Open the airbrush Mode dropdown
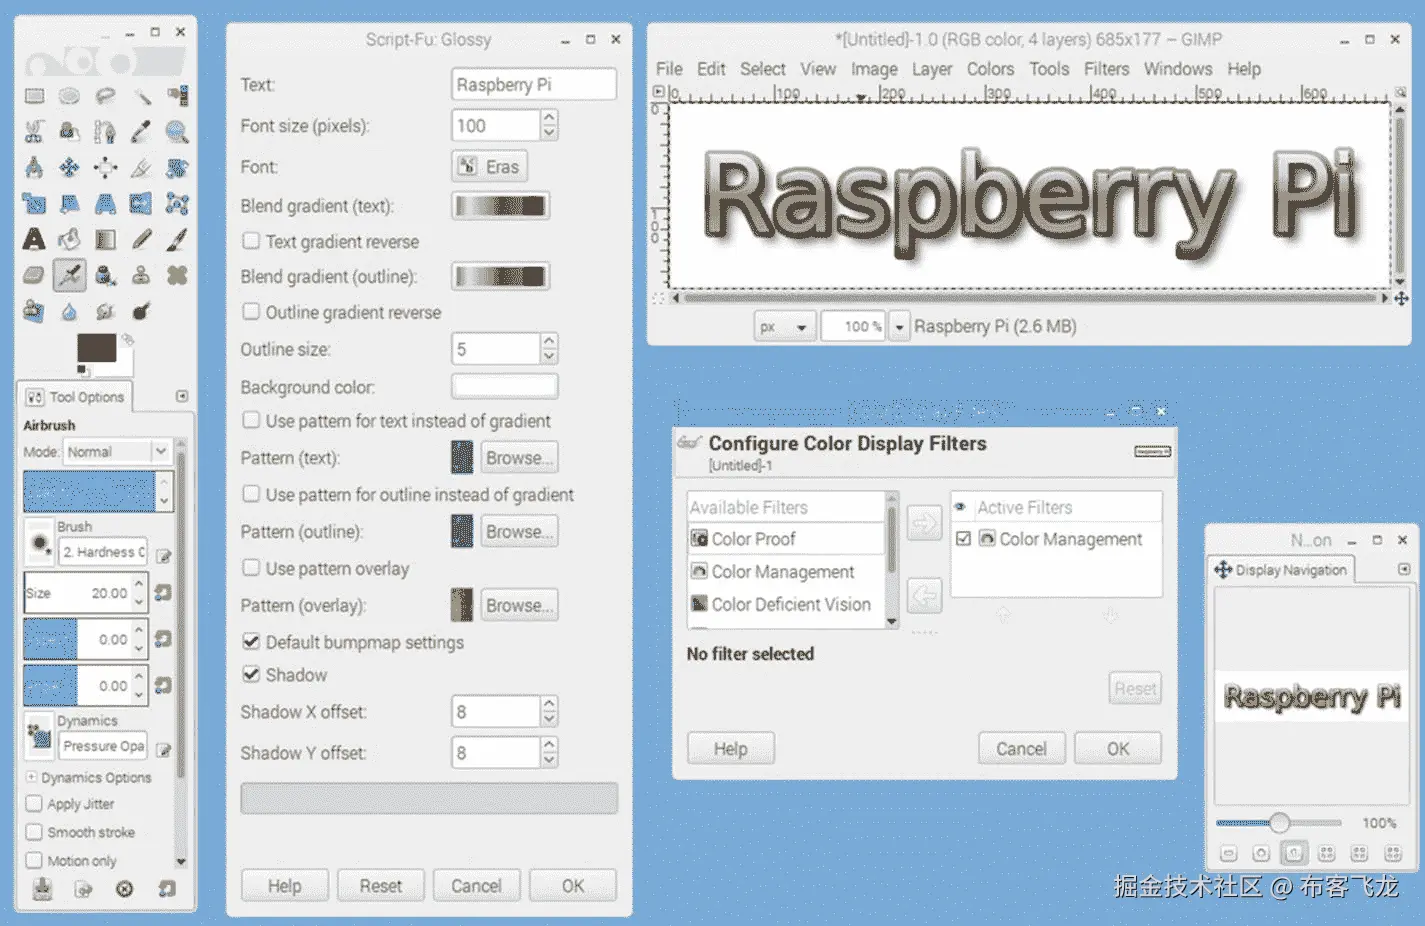 pyautogui.click(x=117, y=452)
